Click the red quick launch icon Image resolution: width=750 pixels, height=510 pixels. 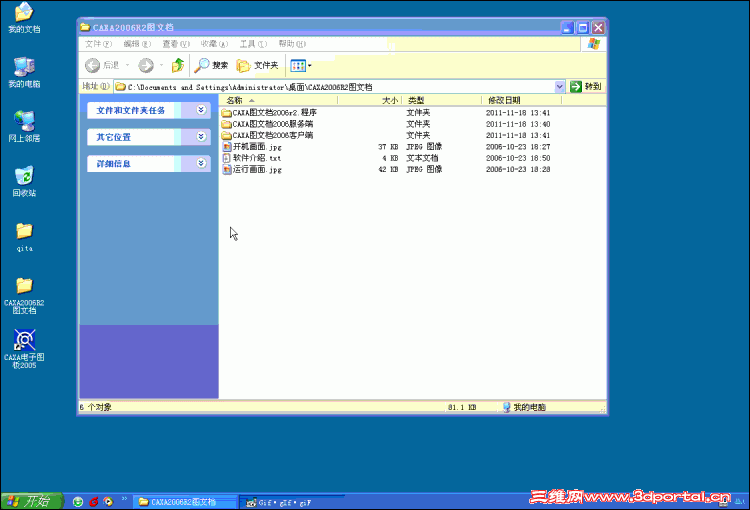pos(94,502)
